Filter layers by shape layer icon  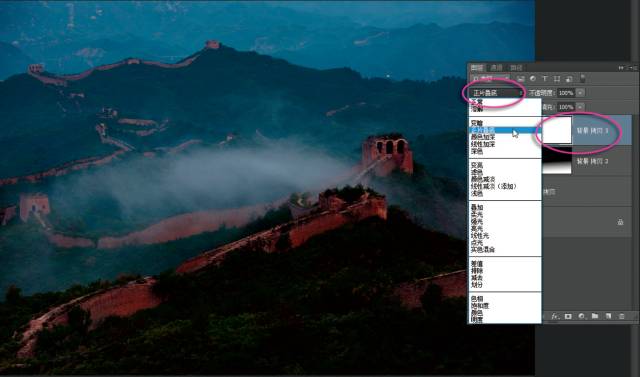tap(557, 79)
